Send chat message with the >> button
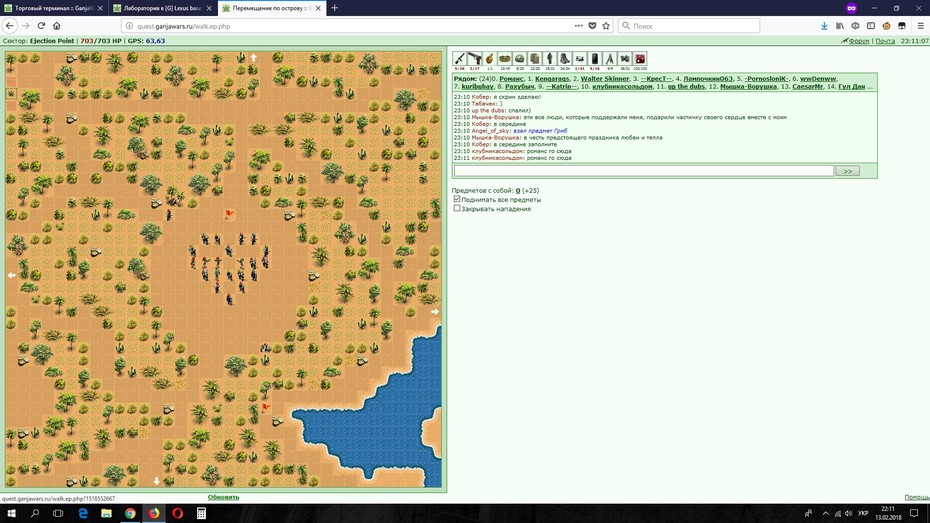The height and width of the screenshot is (523, 930). click(x=848, y=171)
